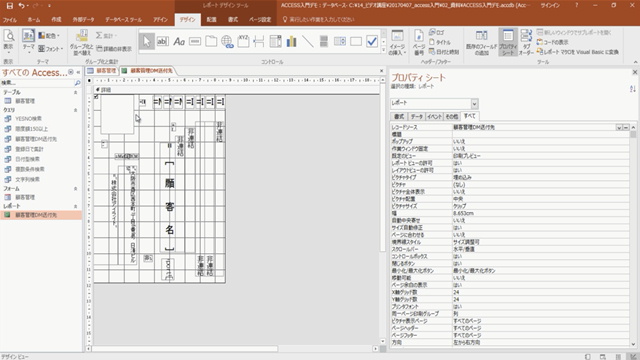Open the テーマ (Themes) gallery button
Screen dimensions: 640x360
click(x=28, y=42)
